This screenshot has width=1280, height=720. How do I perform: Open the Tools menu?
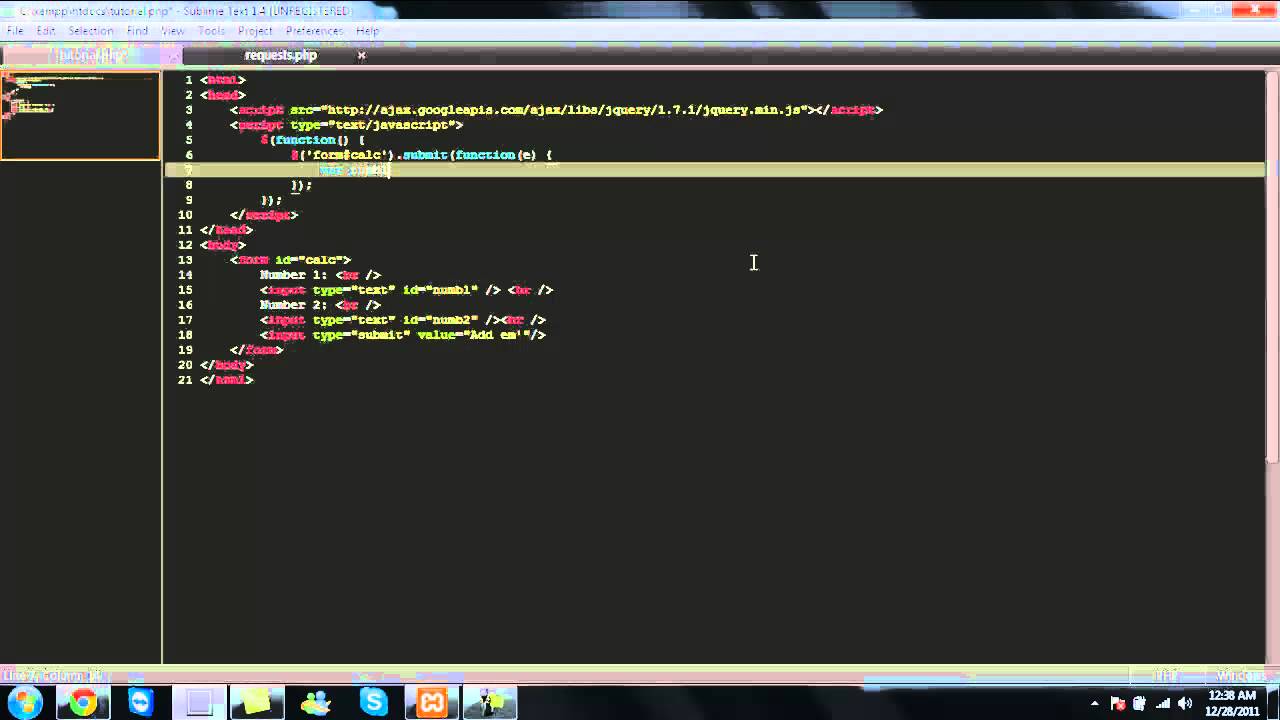click(x=211, y=31)
